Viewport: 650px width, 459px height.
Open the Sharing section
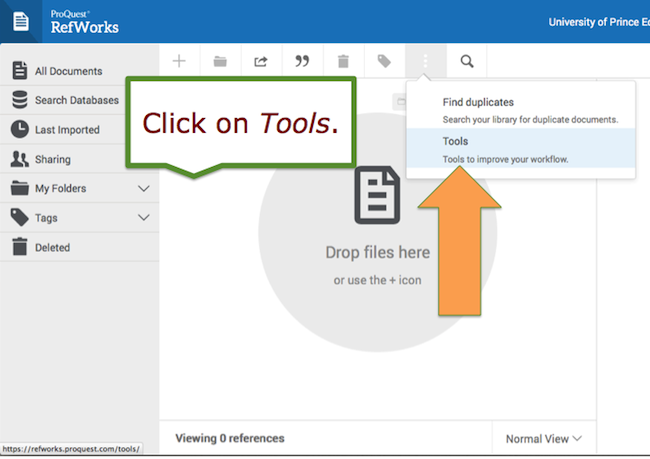[52, 159]
